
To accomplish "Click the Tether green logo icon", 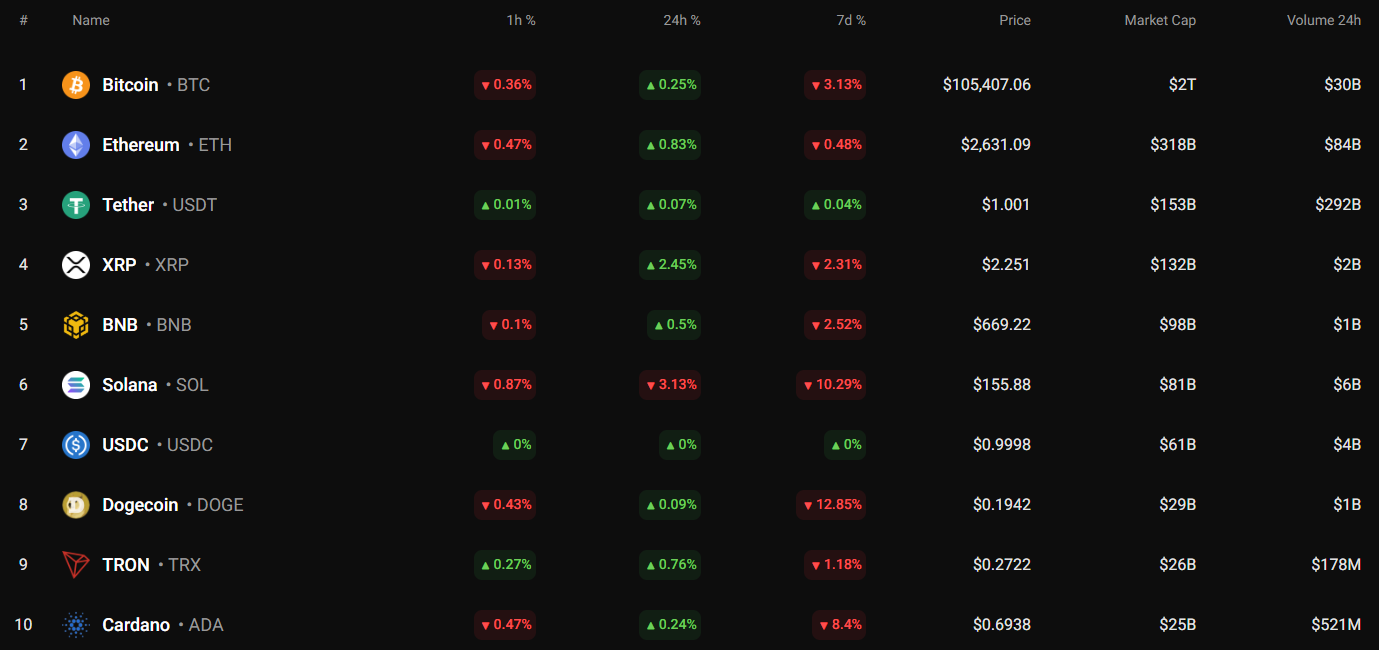I will tap(76, 205).
